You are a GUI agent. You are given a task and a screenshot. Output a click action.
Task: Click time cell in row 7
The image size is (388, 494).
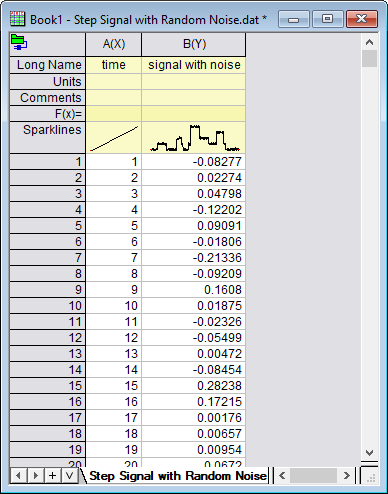[x=114, y=258]
